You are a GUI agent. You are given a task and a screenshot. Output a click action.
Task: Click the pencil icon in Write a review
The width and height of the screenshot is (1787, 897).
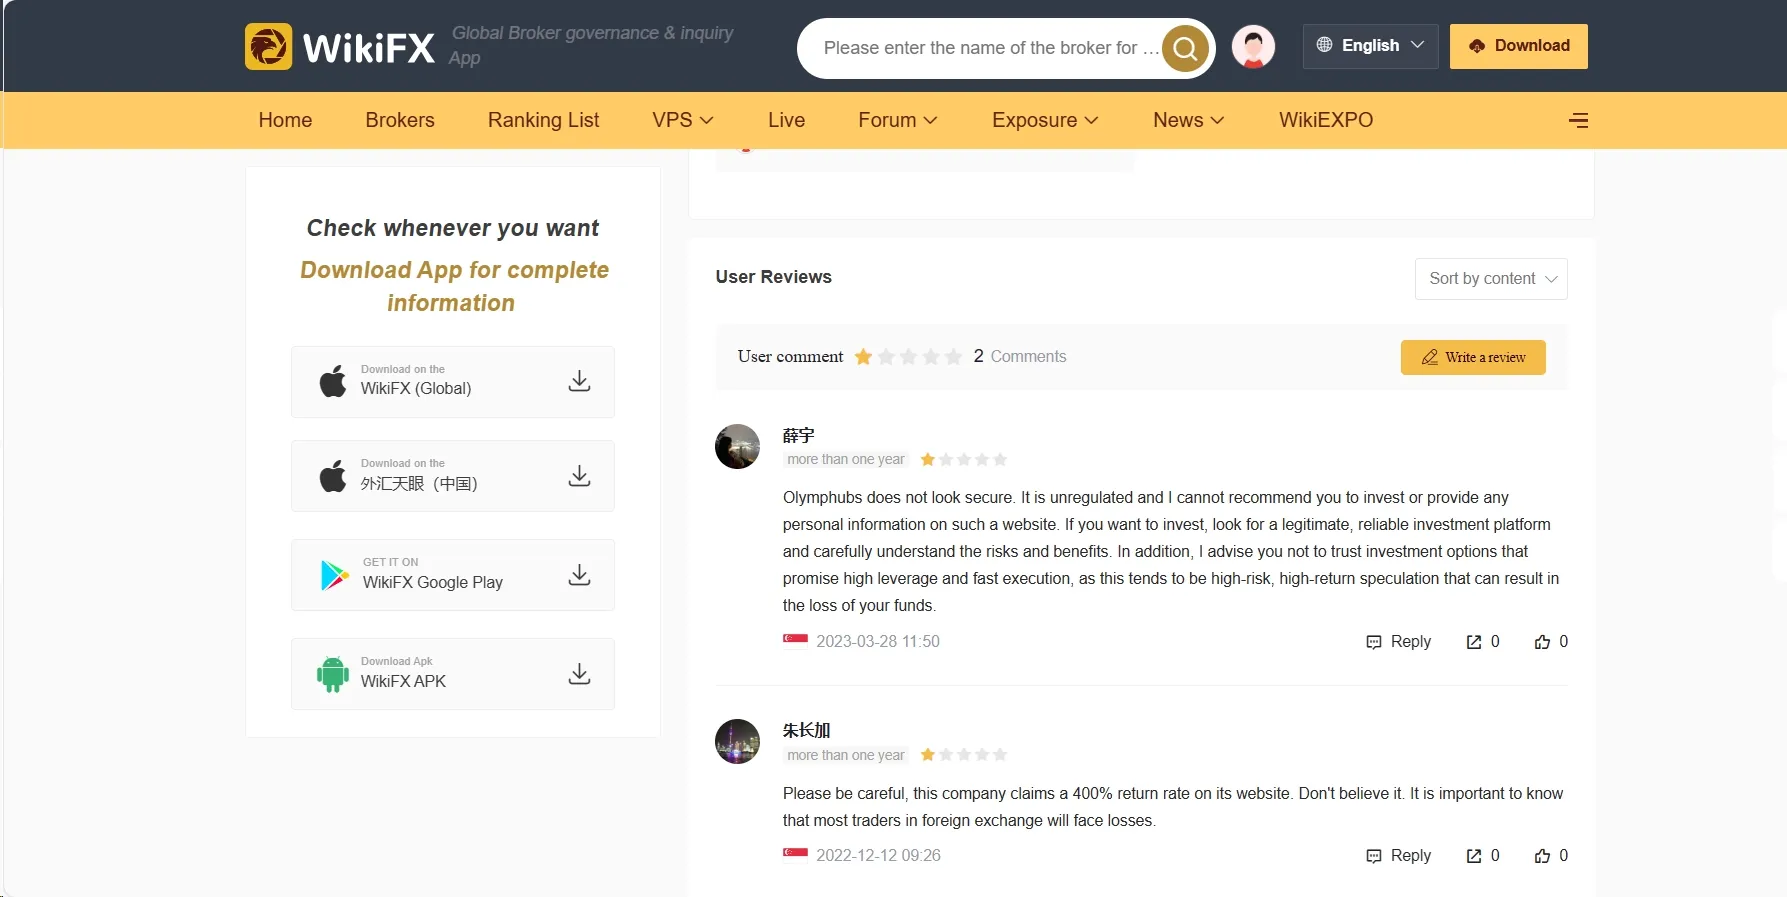pyautogui.click(x=1430, y=357)
